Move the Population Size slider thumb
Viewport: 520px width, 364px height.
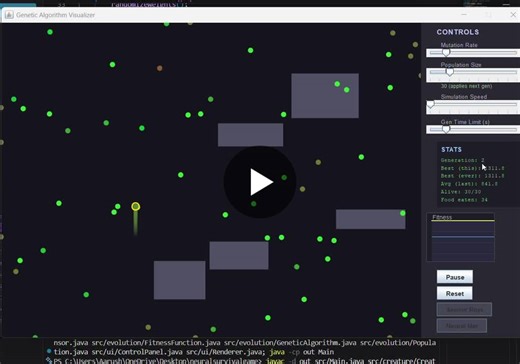450,72
